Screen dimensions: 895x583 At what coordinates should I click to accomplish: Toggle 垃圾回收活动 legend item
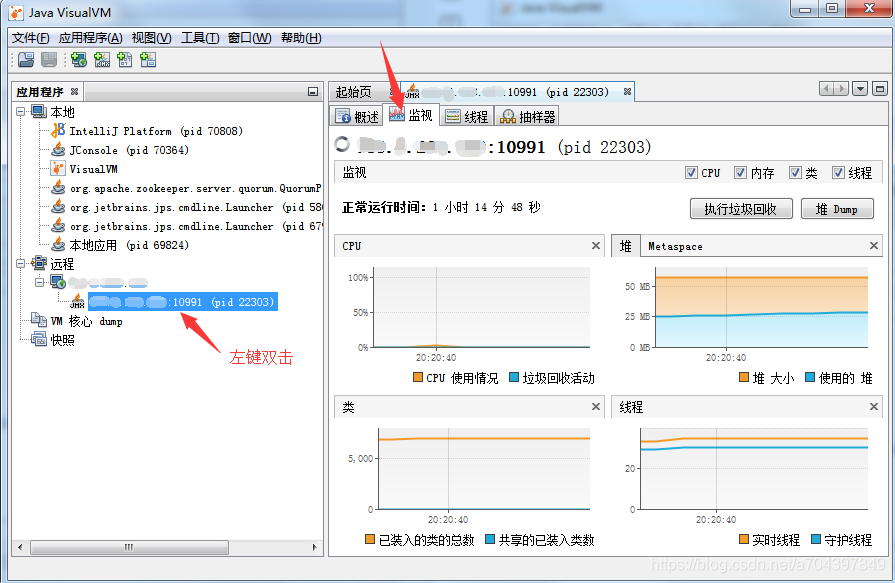click(552, 377)
